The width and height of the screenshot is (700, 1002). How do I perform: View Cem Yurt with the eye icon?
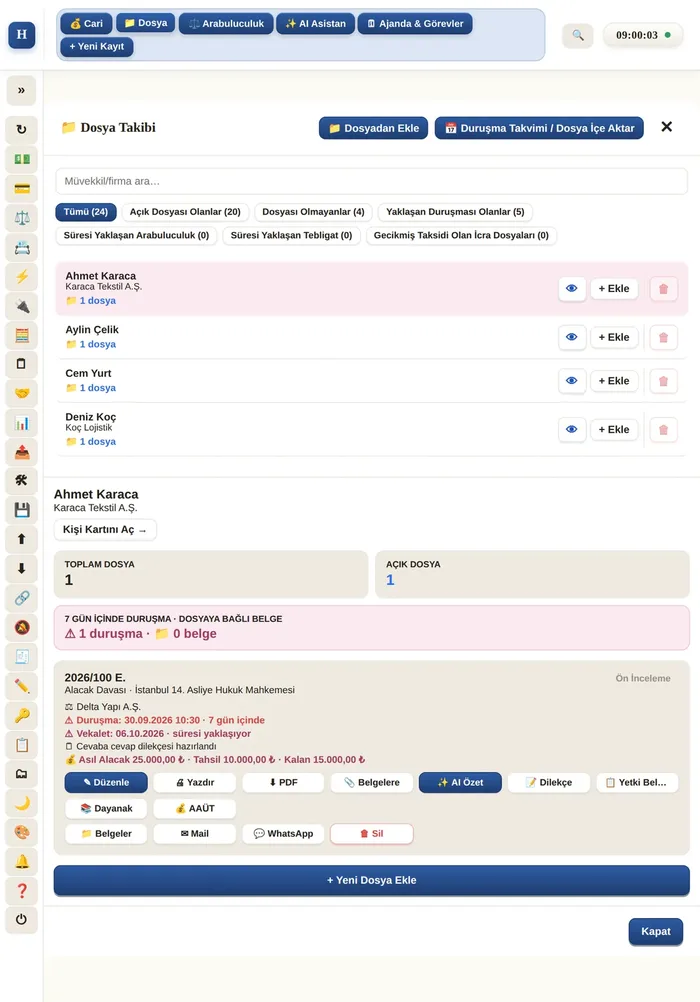click(x=572, y=381)
